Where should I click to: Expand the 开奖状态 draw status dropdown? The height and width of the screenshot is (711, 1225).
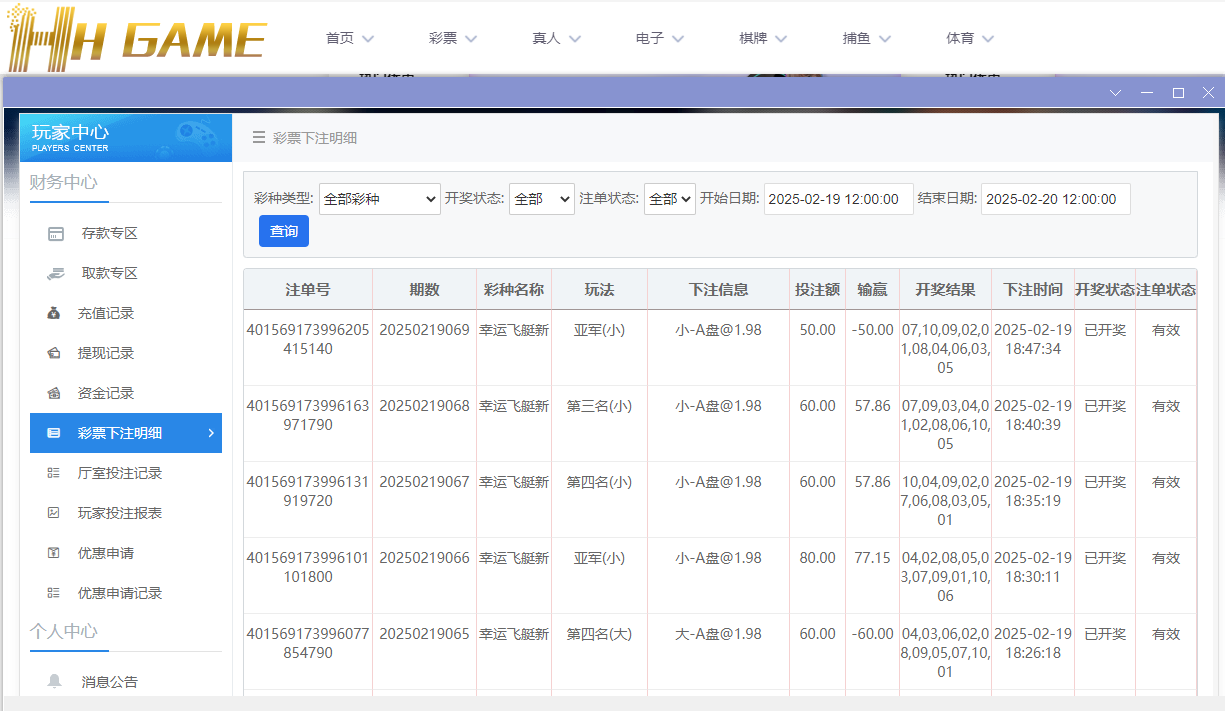click(x=541, y=198)
